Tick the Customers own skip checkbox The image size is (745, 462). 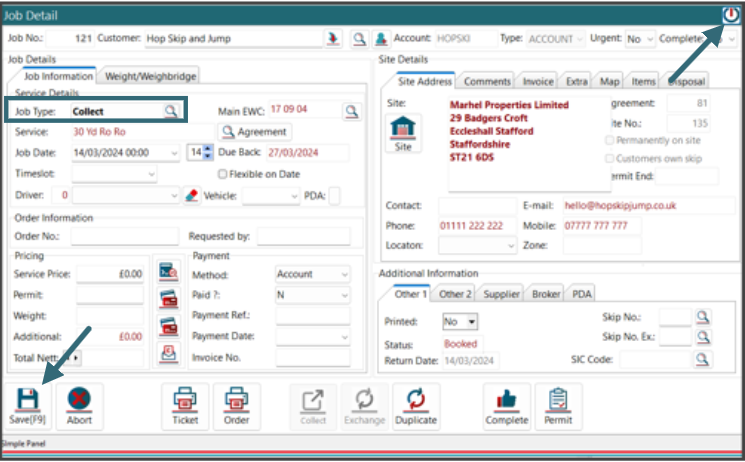click(609, 158)
